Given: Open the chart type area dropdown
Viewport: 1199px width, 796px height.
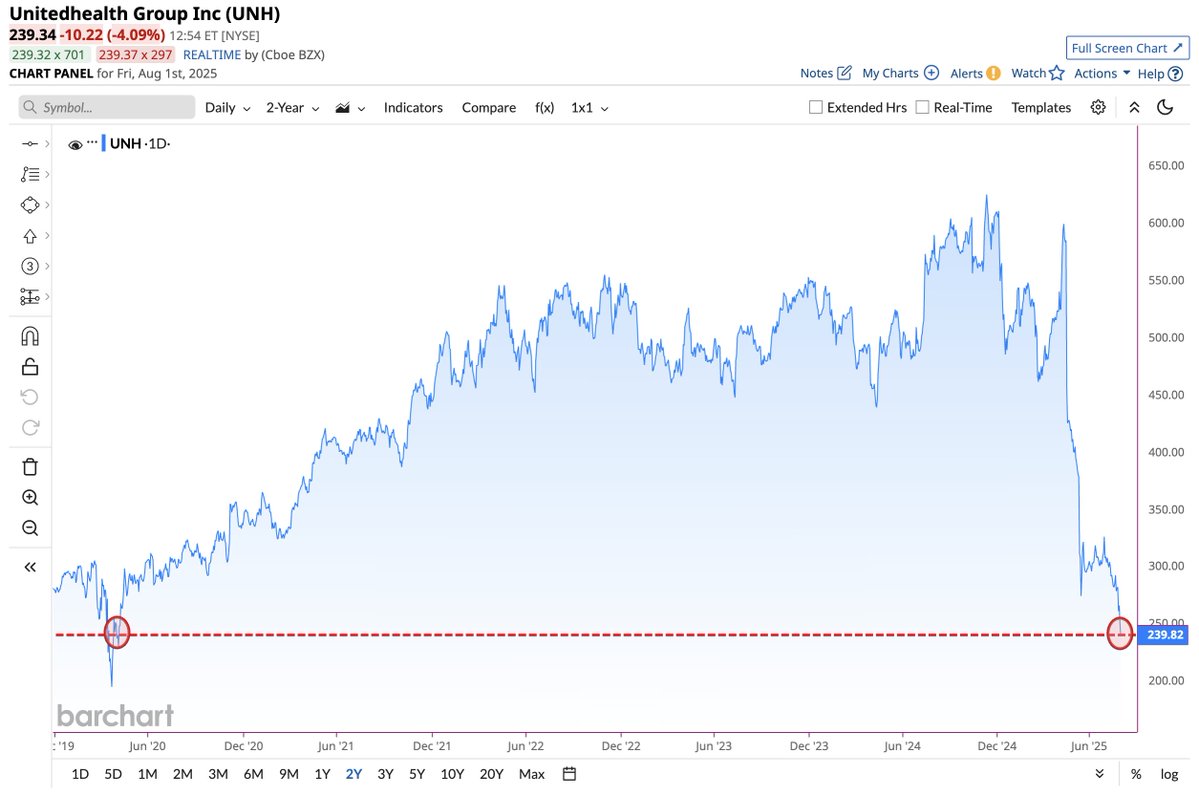Looking at the screenshot, I should click(x=350, y=108).
